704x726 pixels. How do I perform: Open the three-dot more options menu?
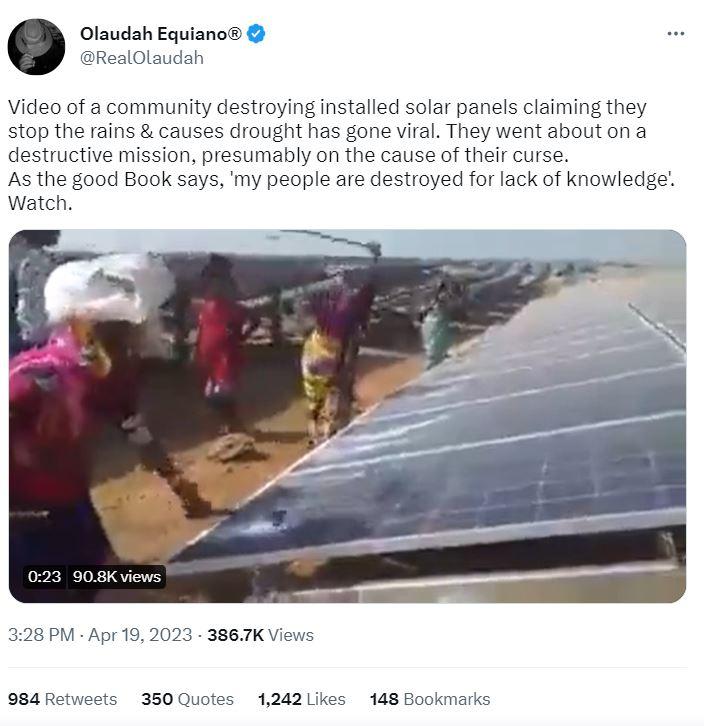click(676, 33)
